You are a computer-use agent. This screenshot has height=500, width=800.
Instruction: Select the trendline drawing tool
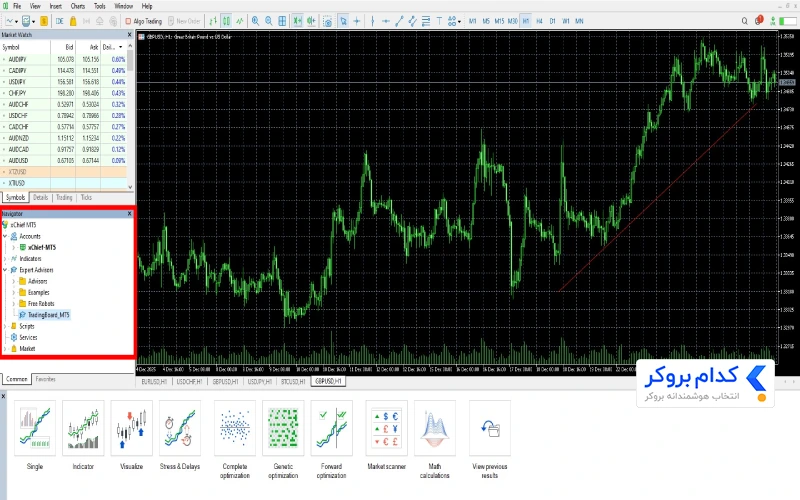coord(399,21)
